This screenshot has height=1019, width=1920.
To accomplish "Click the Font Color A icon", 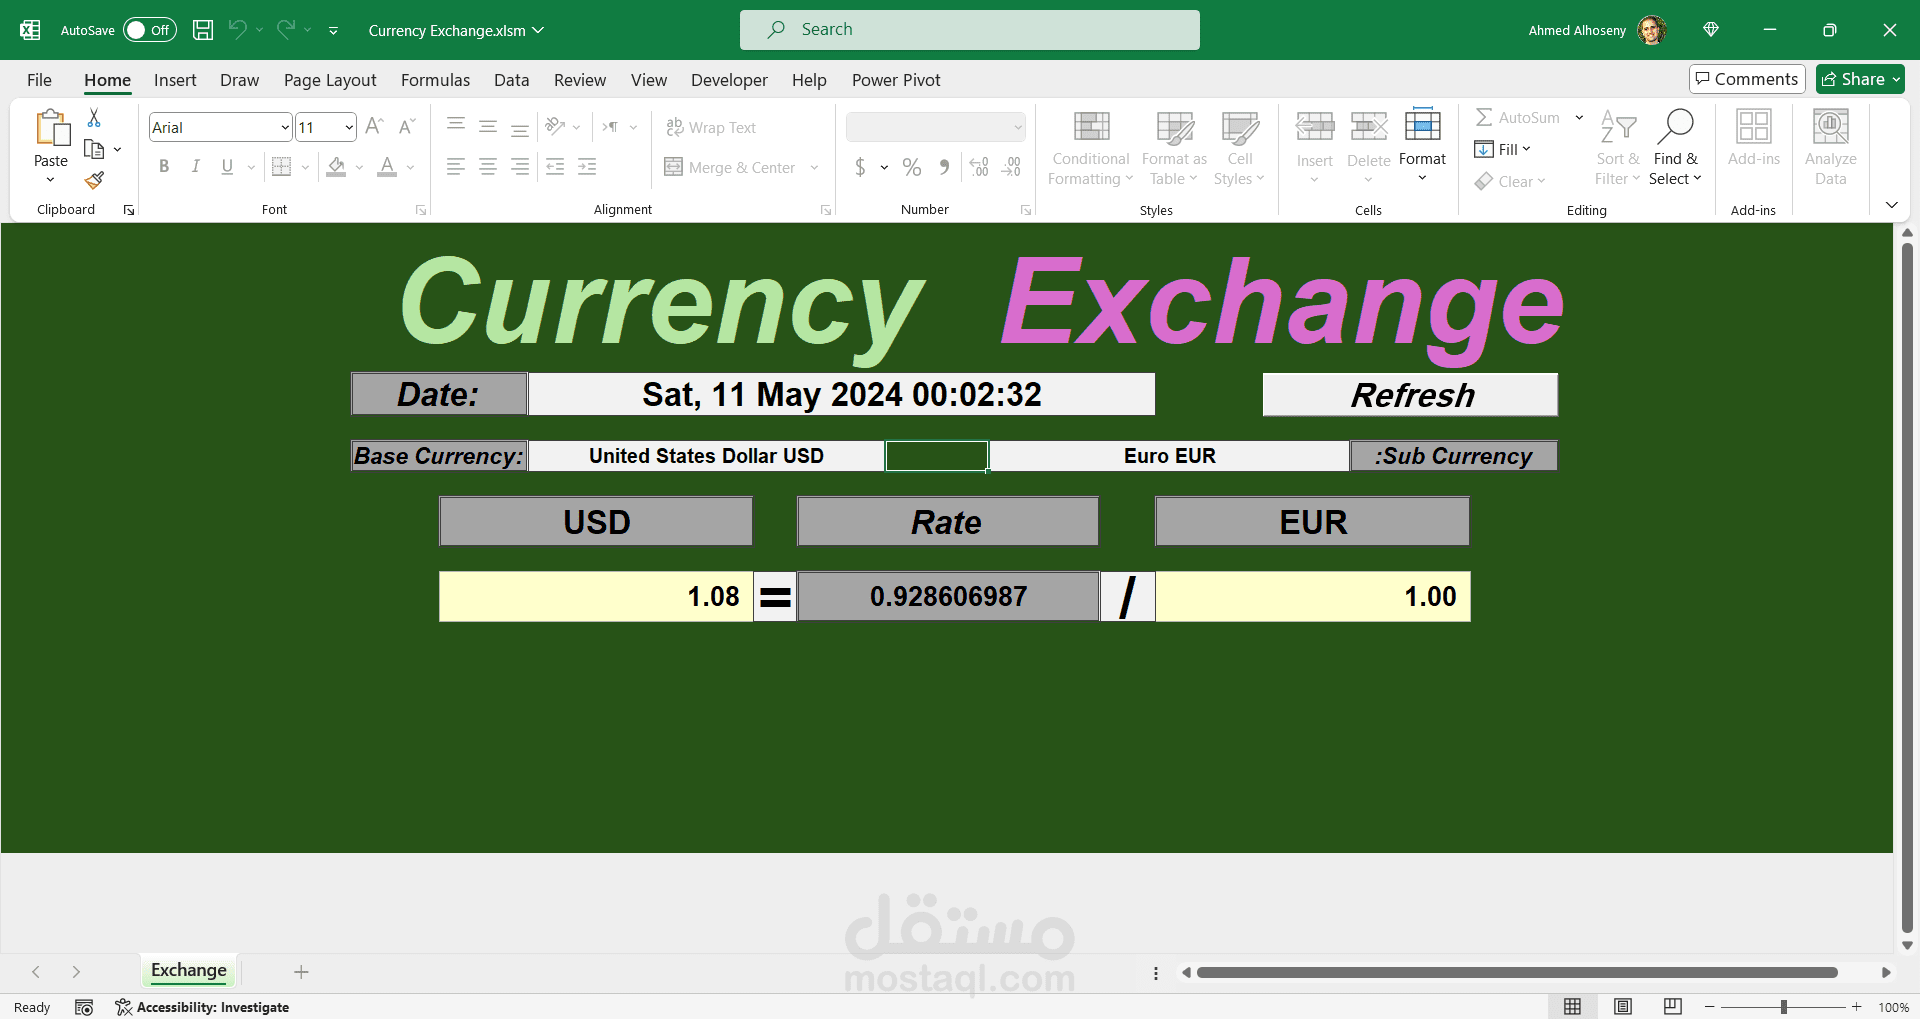I will [387, 167].
